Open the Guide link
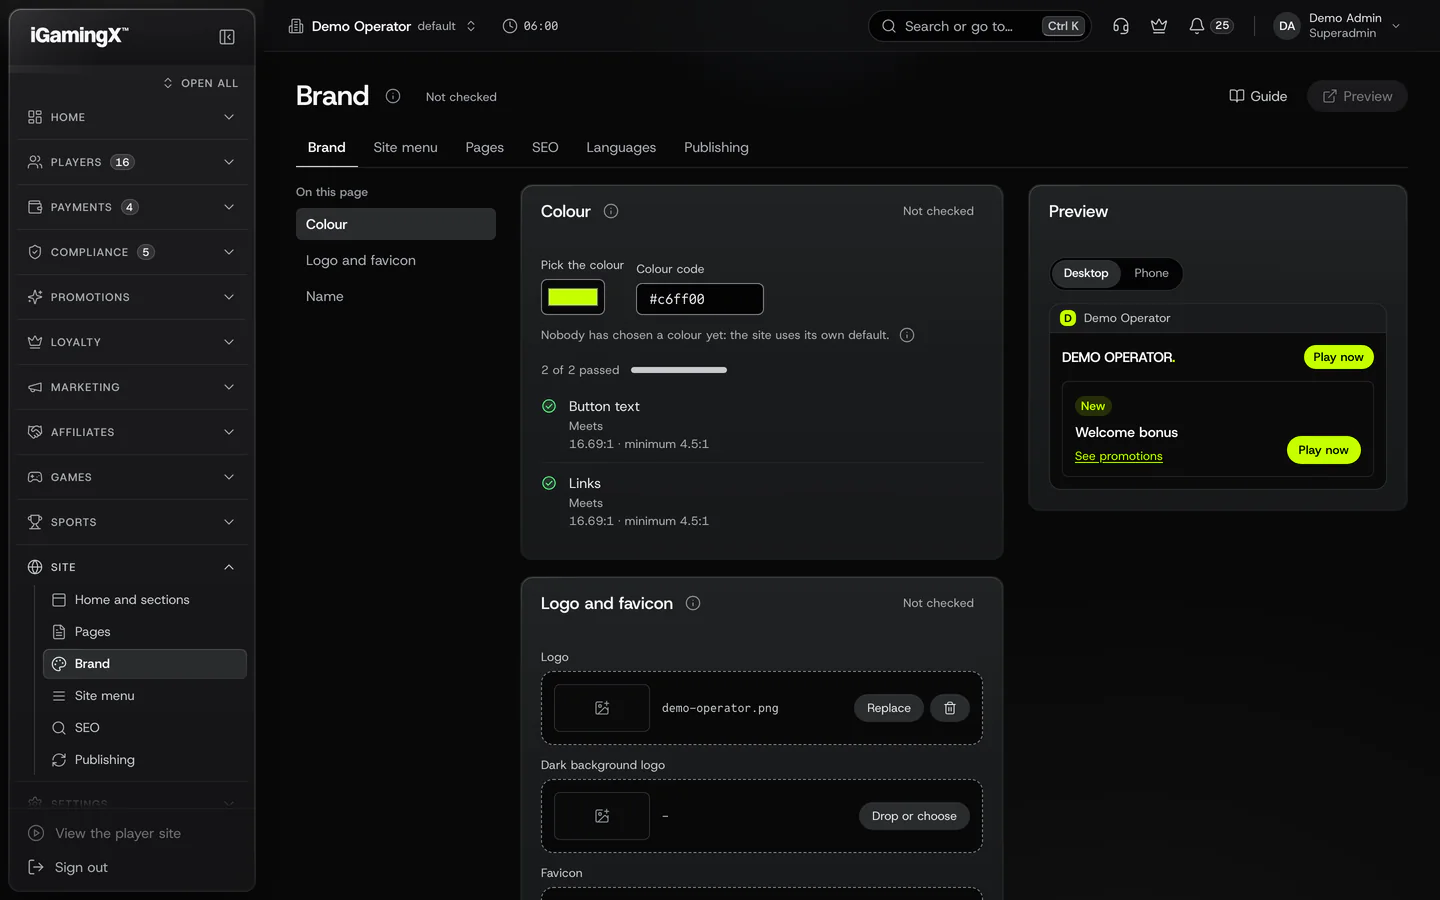1440x900 pixels. click(1258, 96)
